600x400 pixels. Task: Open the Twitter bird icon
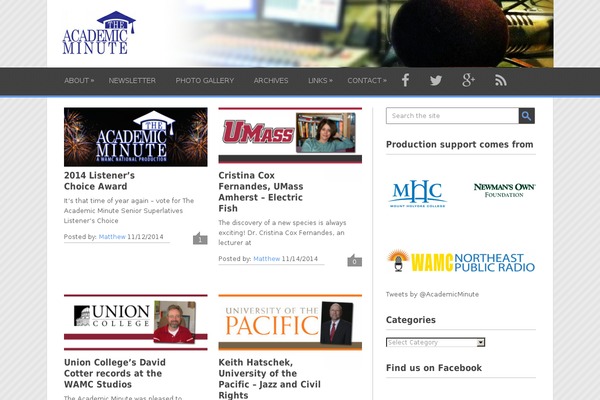(x=436, y=80)
